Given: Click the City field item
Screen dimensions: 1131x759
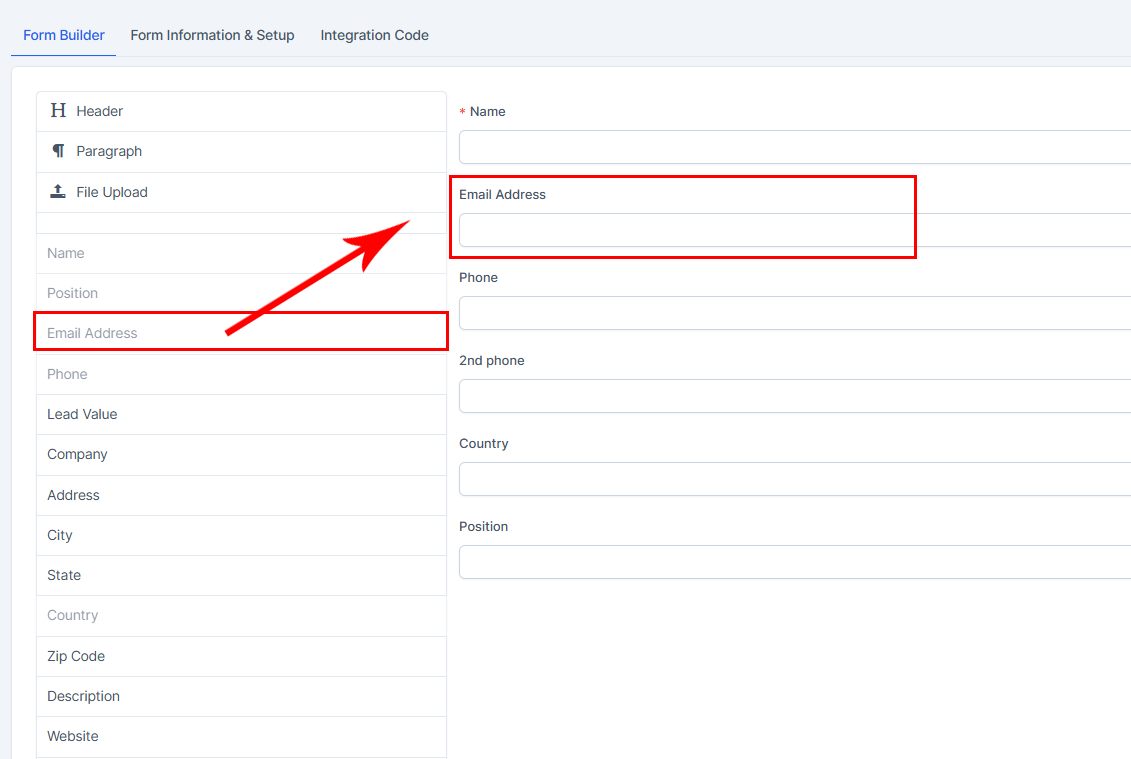Looking at the screenshot, I should click(x=60, y=535).
